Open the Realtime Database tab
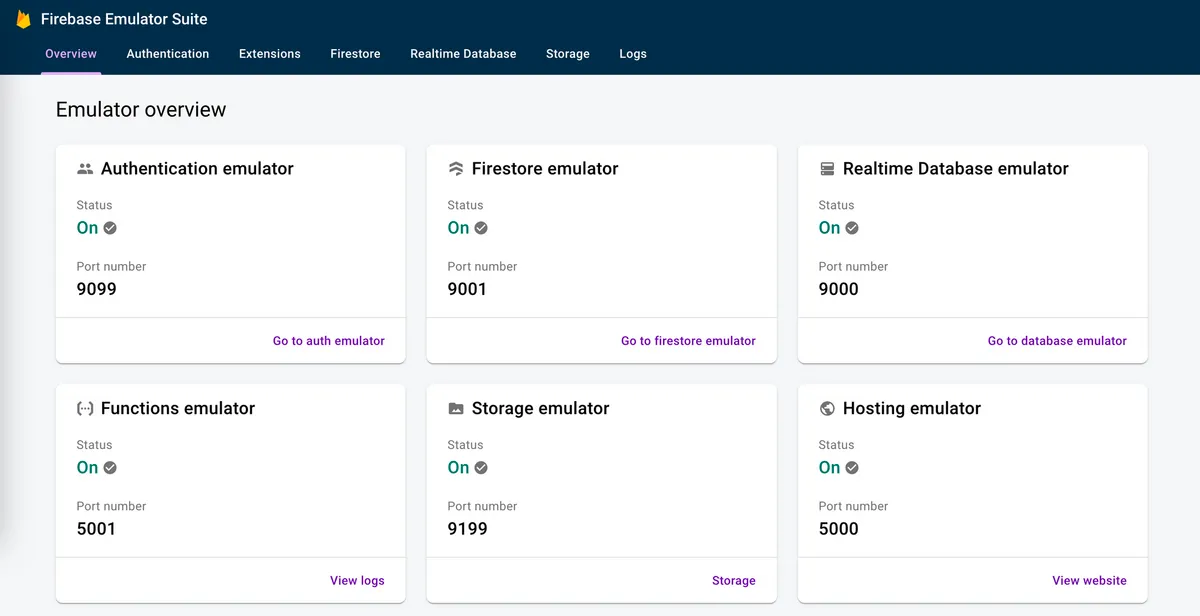The height and width of the screenshot is (616, 1200). pyautogui.click(x=463, y=54)
